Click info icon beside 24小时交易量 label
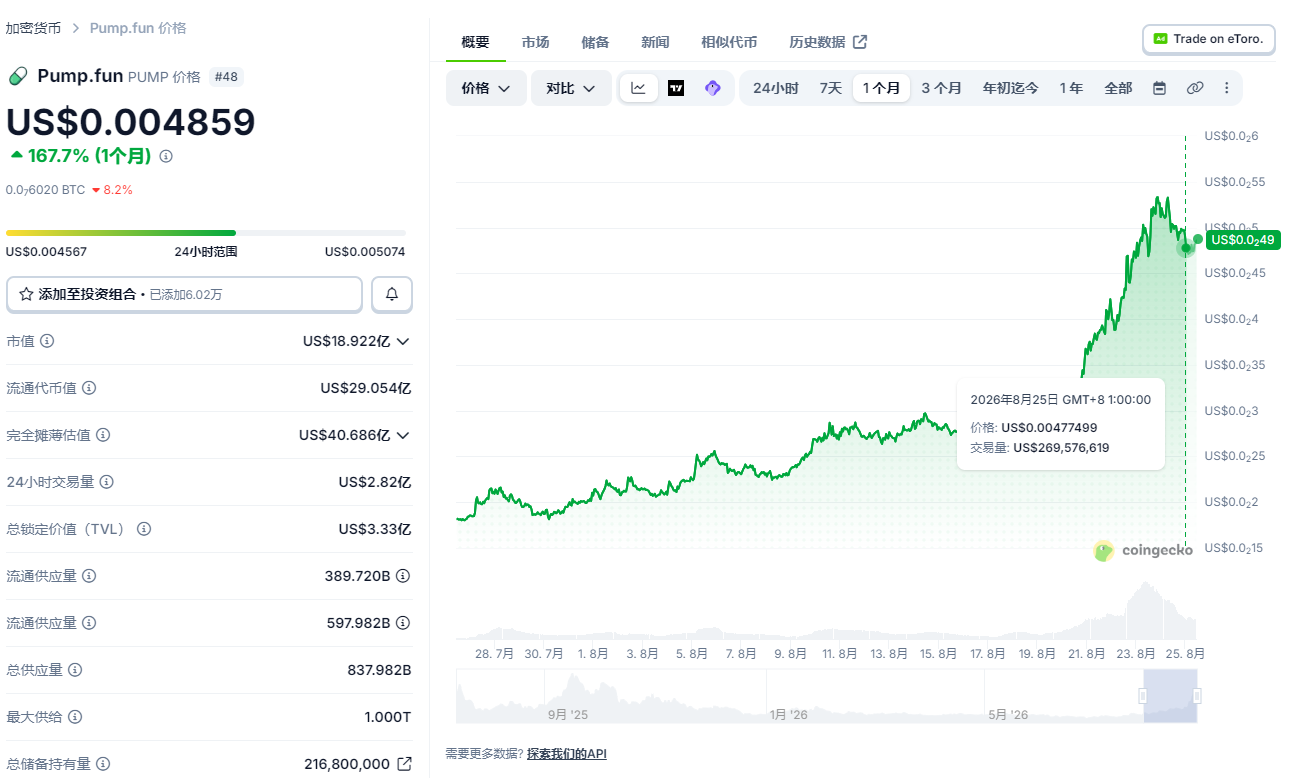The image size is (1300, 778). (106, 482)
